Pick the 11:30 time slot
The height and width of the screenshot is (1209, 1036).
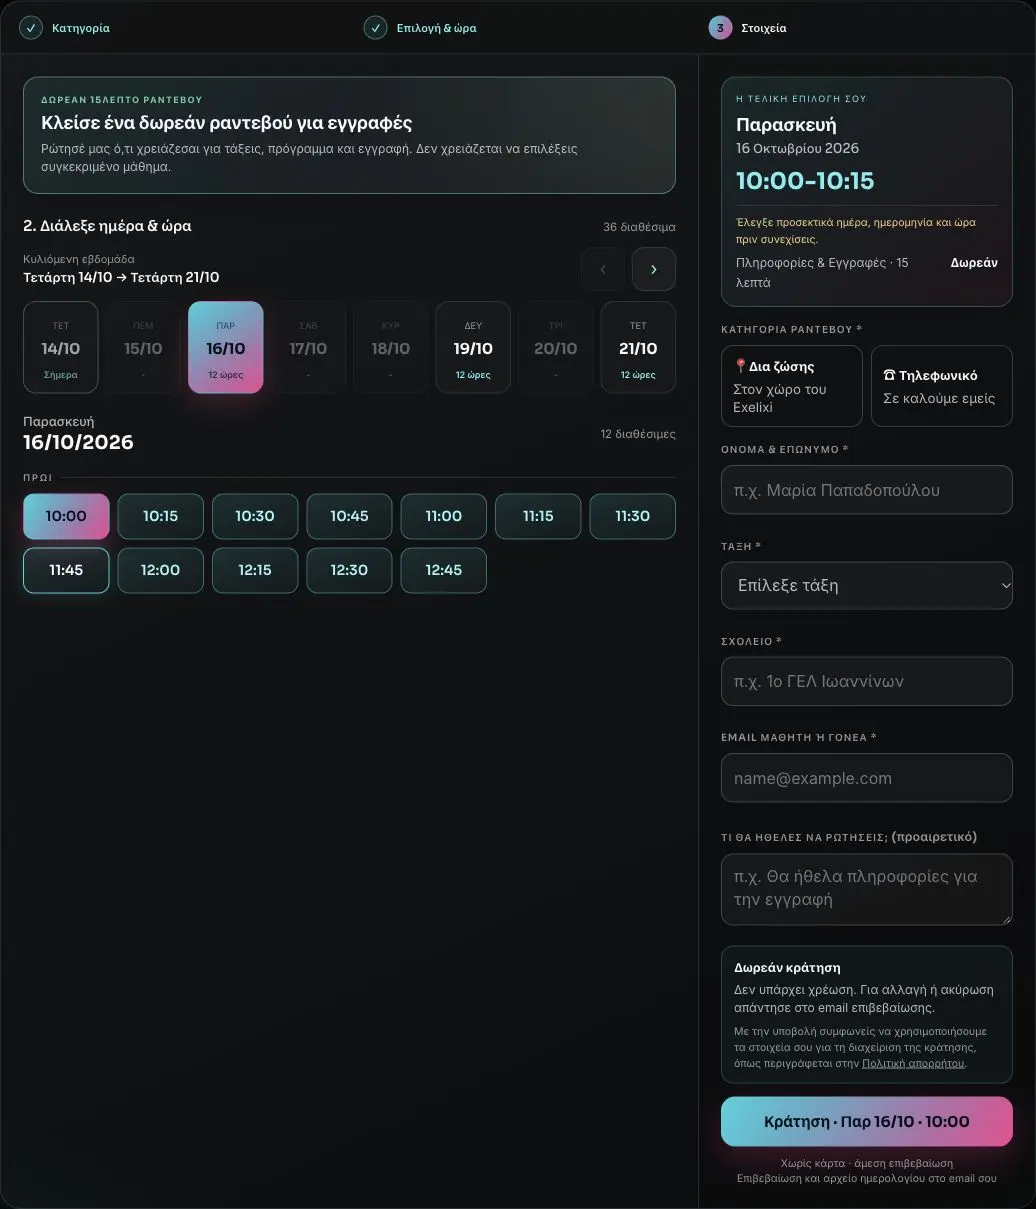tap(633, 516)
